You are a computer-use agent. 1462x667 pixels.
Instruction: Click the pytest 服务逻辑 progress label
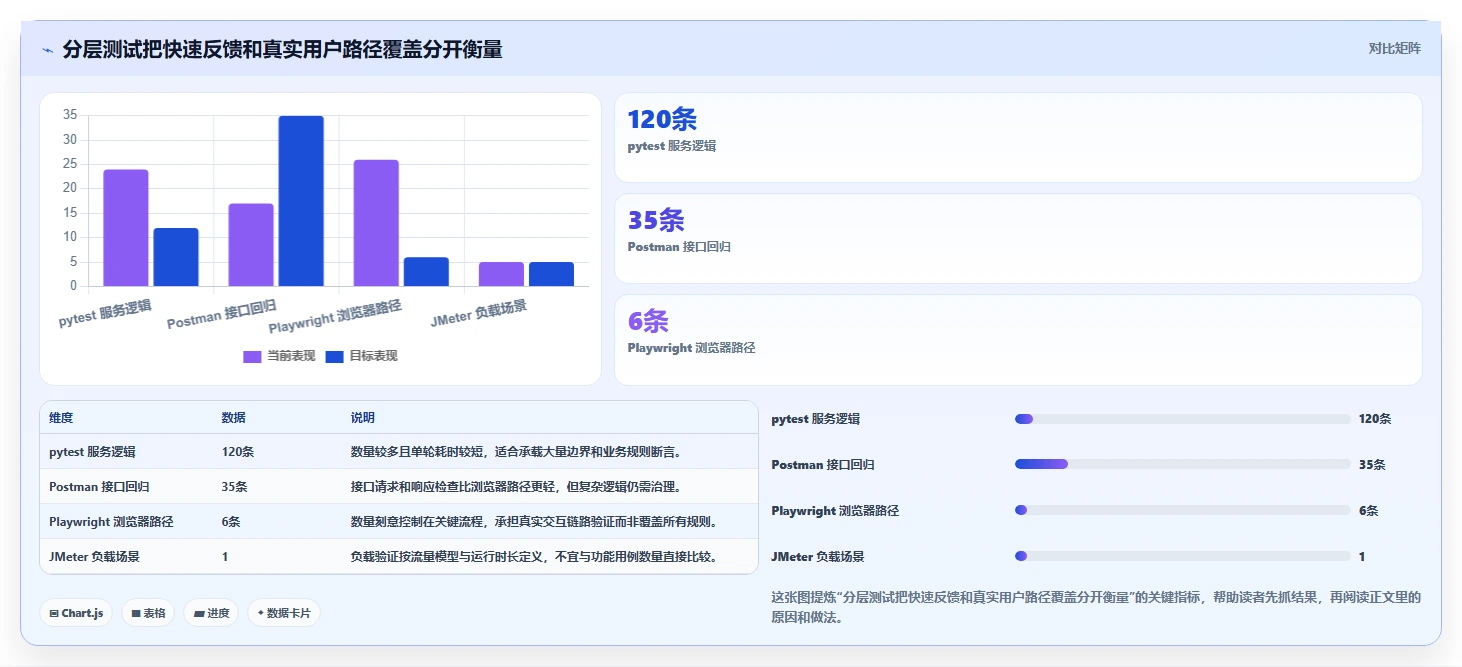click(x=815, y=419)
